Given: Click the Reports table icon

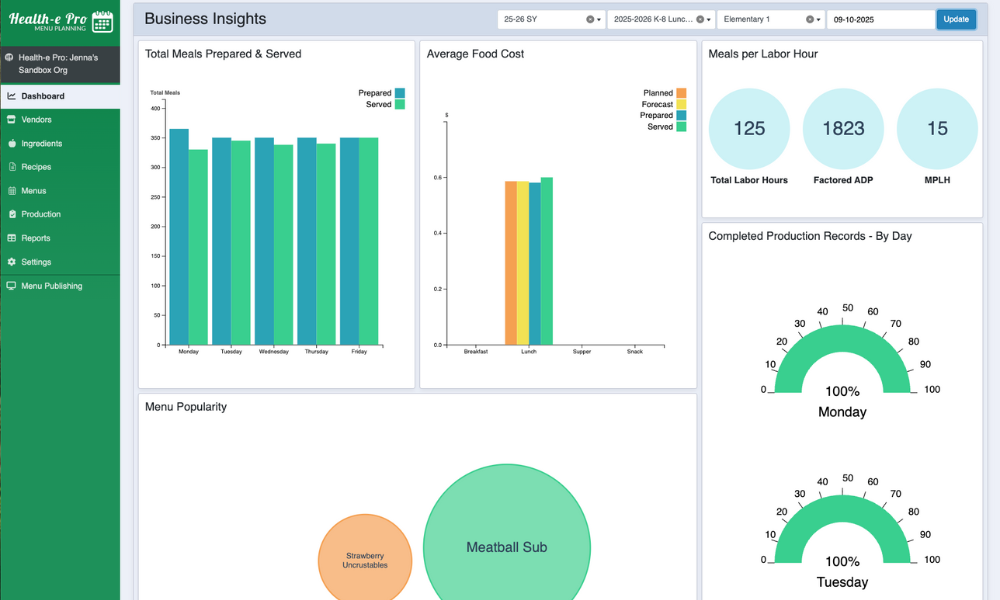Looking at the screenshot, I should (x=11, y=238).
